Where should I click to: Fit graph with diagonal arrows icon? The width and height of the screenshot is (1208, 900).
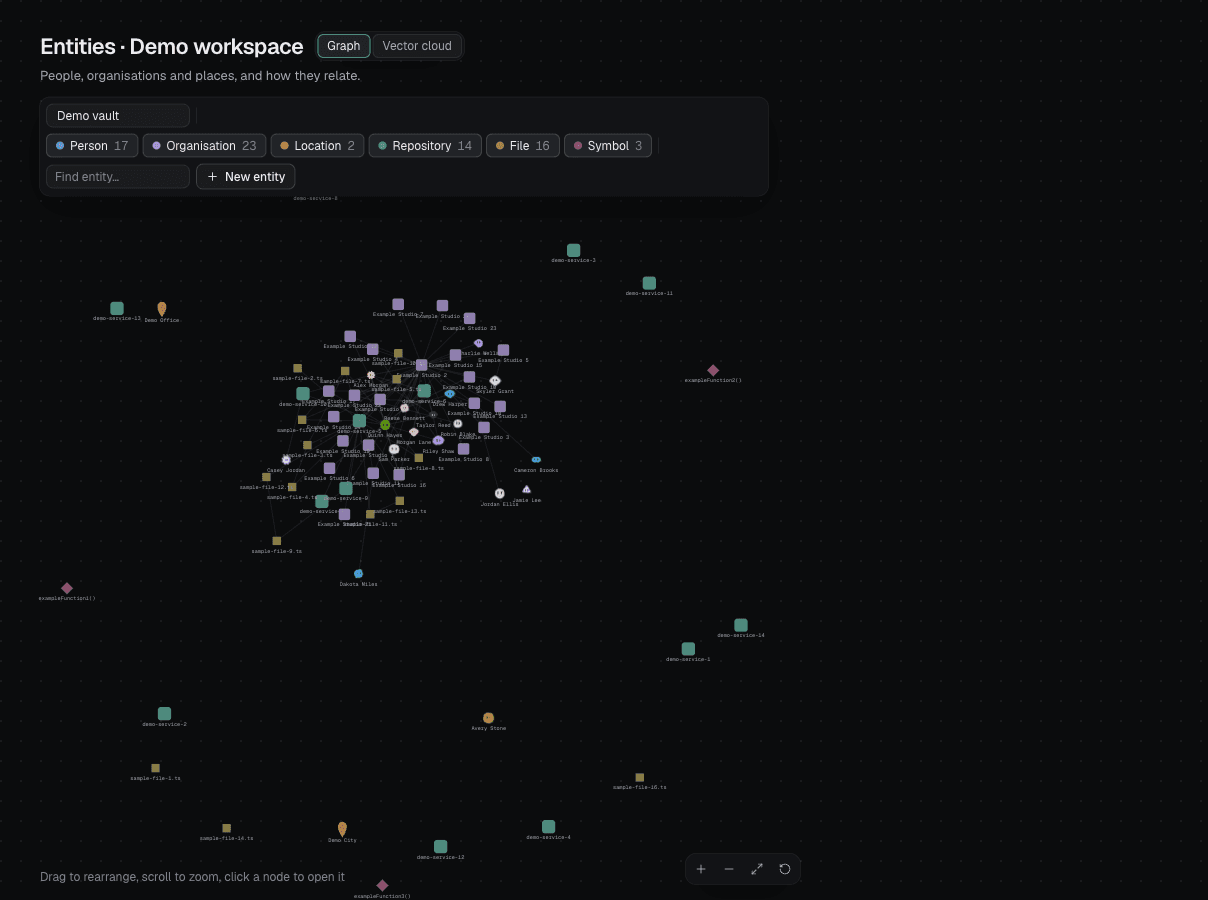pyautogui.click(x=757, y=869)
